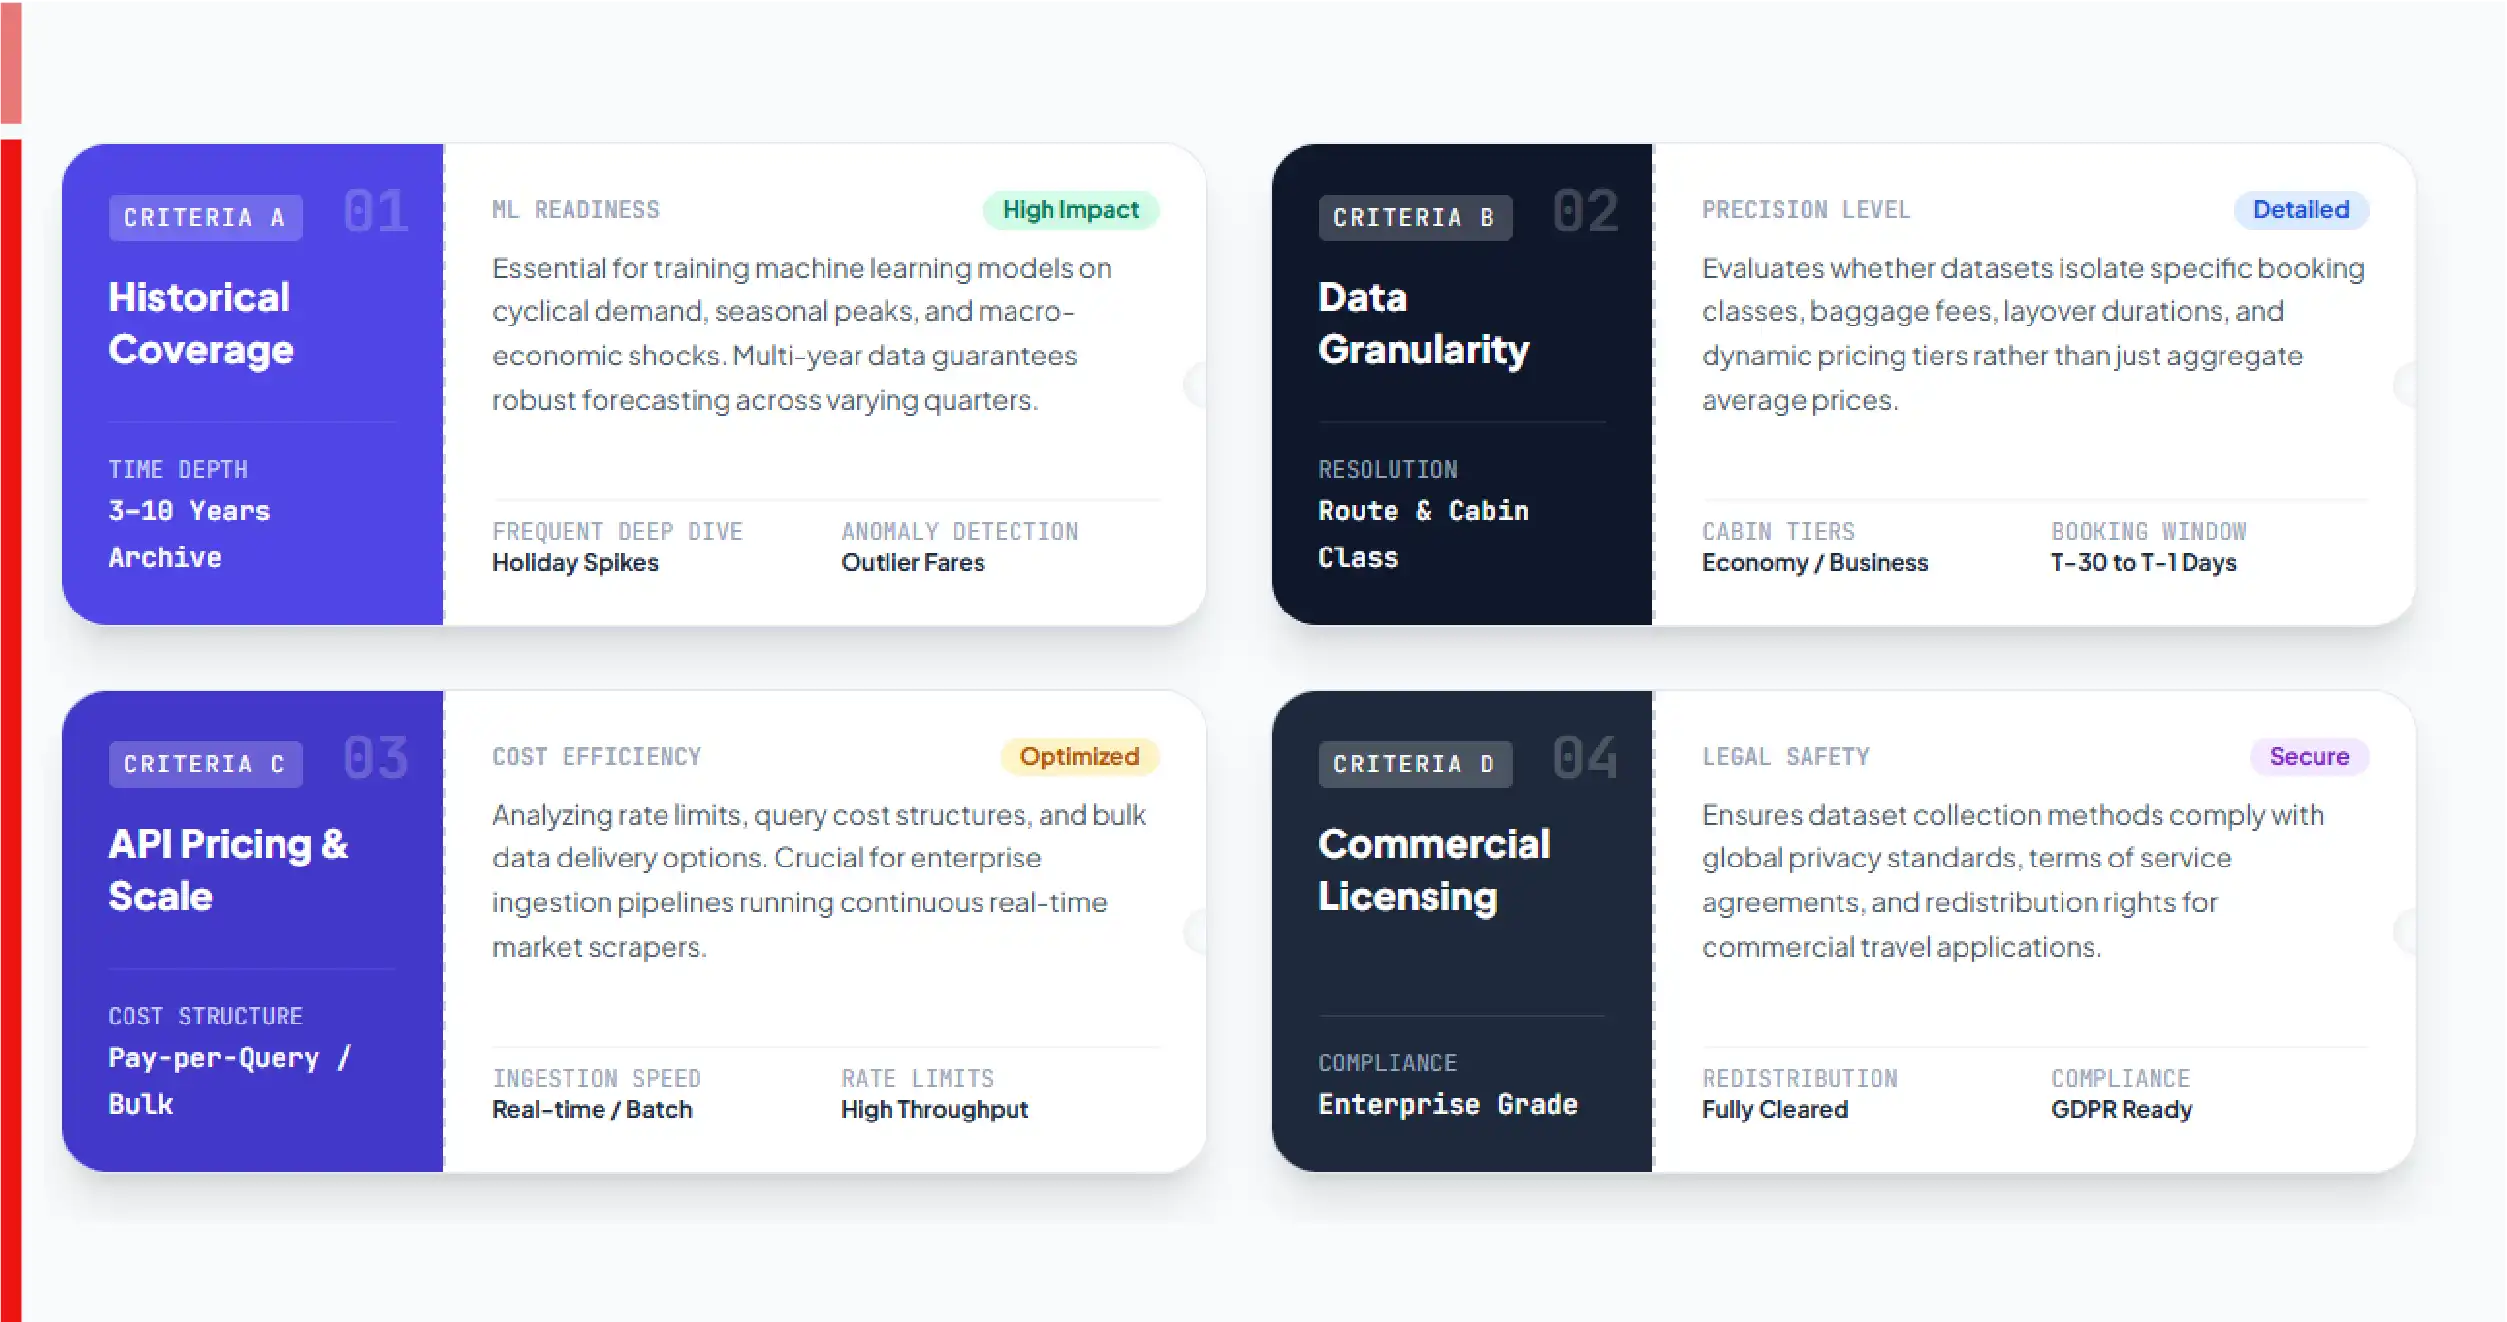Select the Holiday Spikes value

575,563
